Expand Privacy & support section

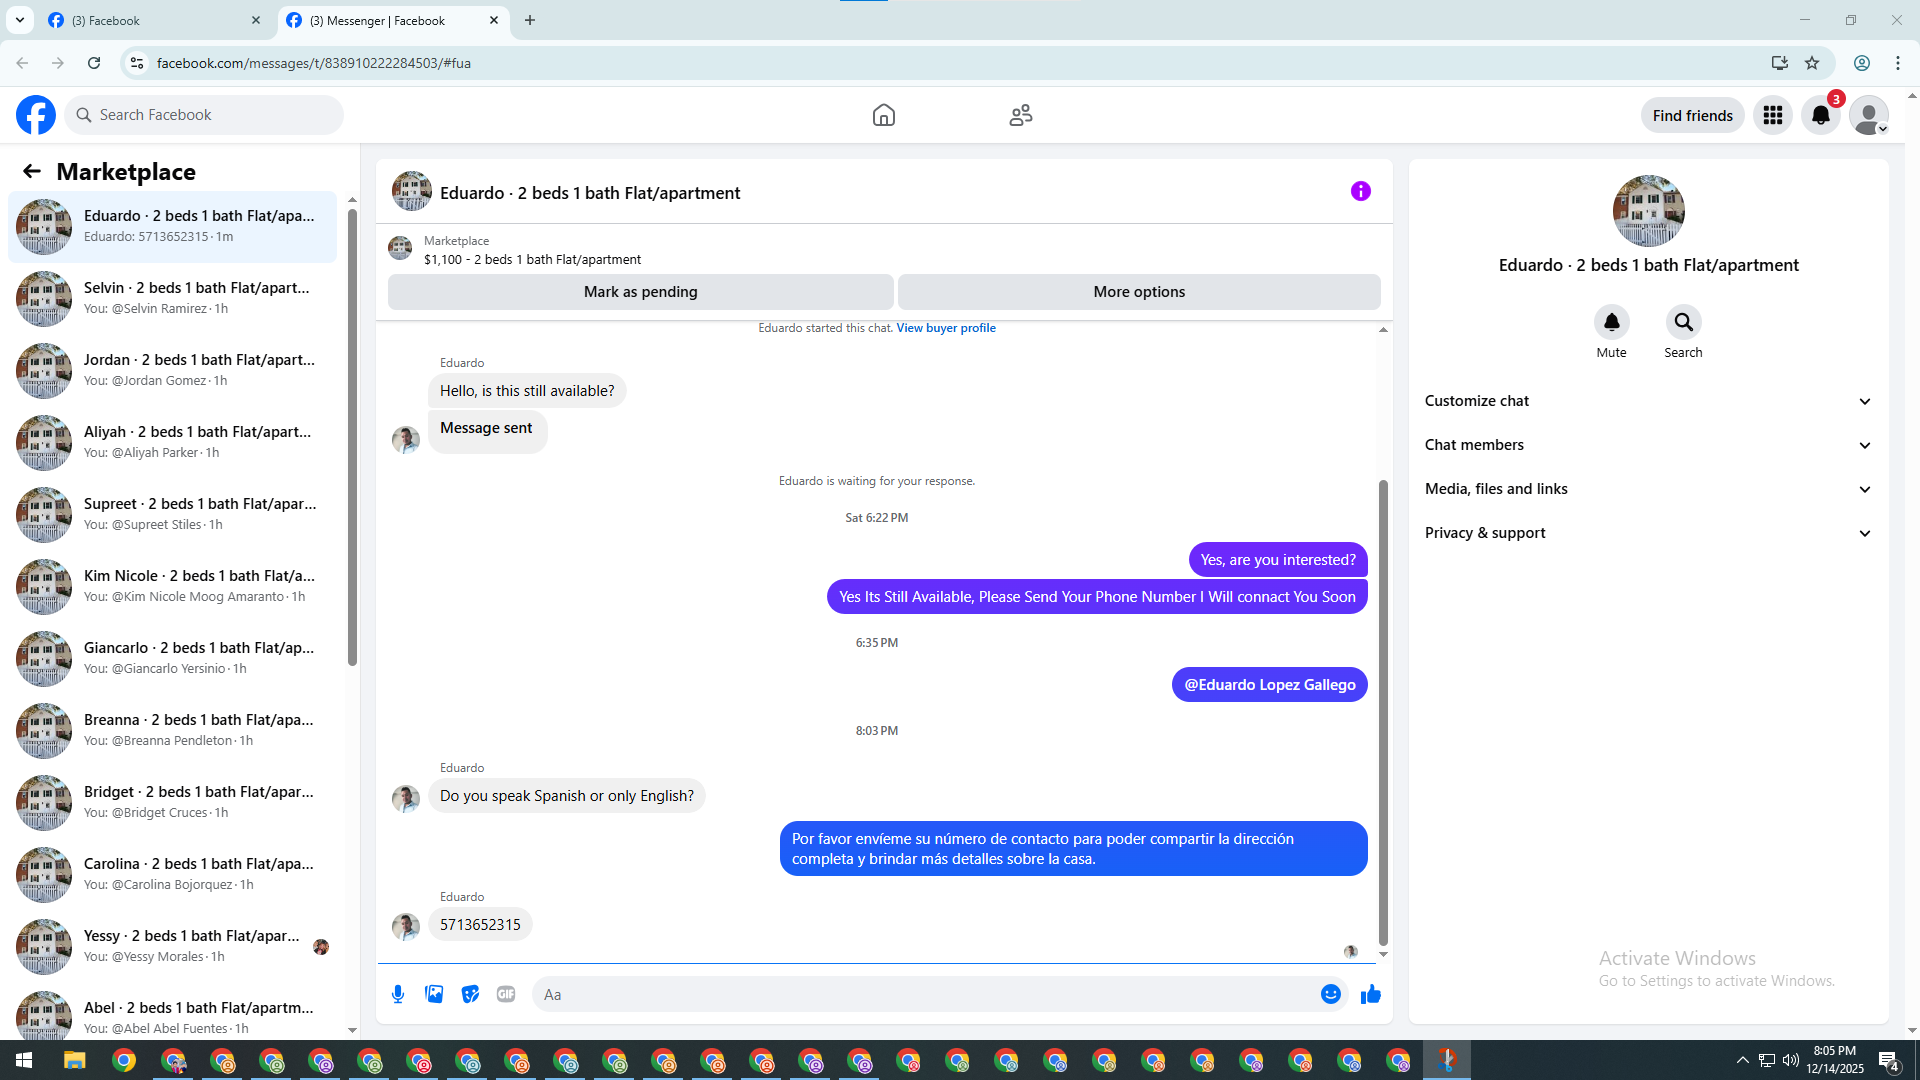(x=1647, y=533)
